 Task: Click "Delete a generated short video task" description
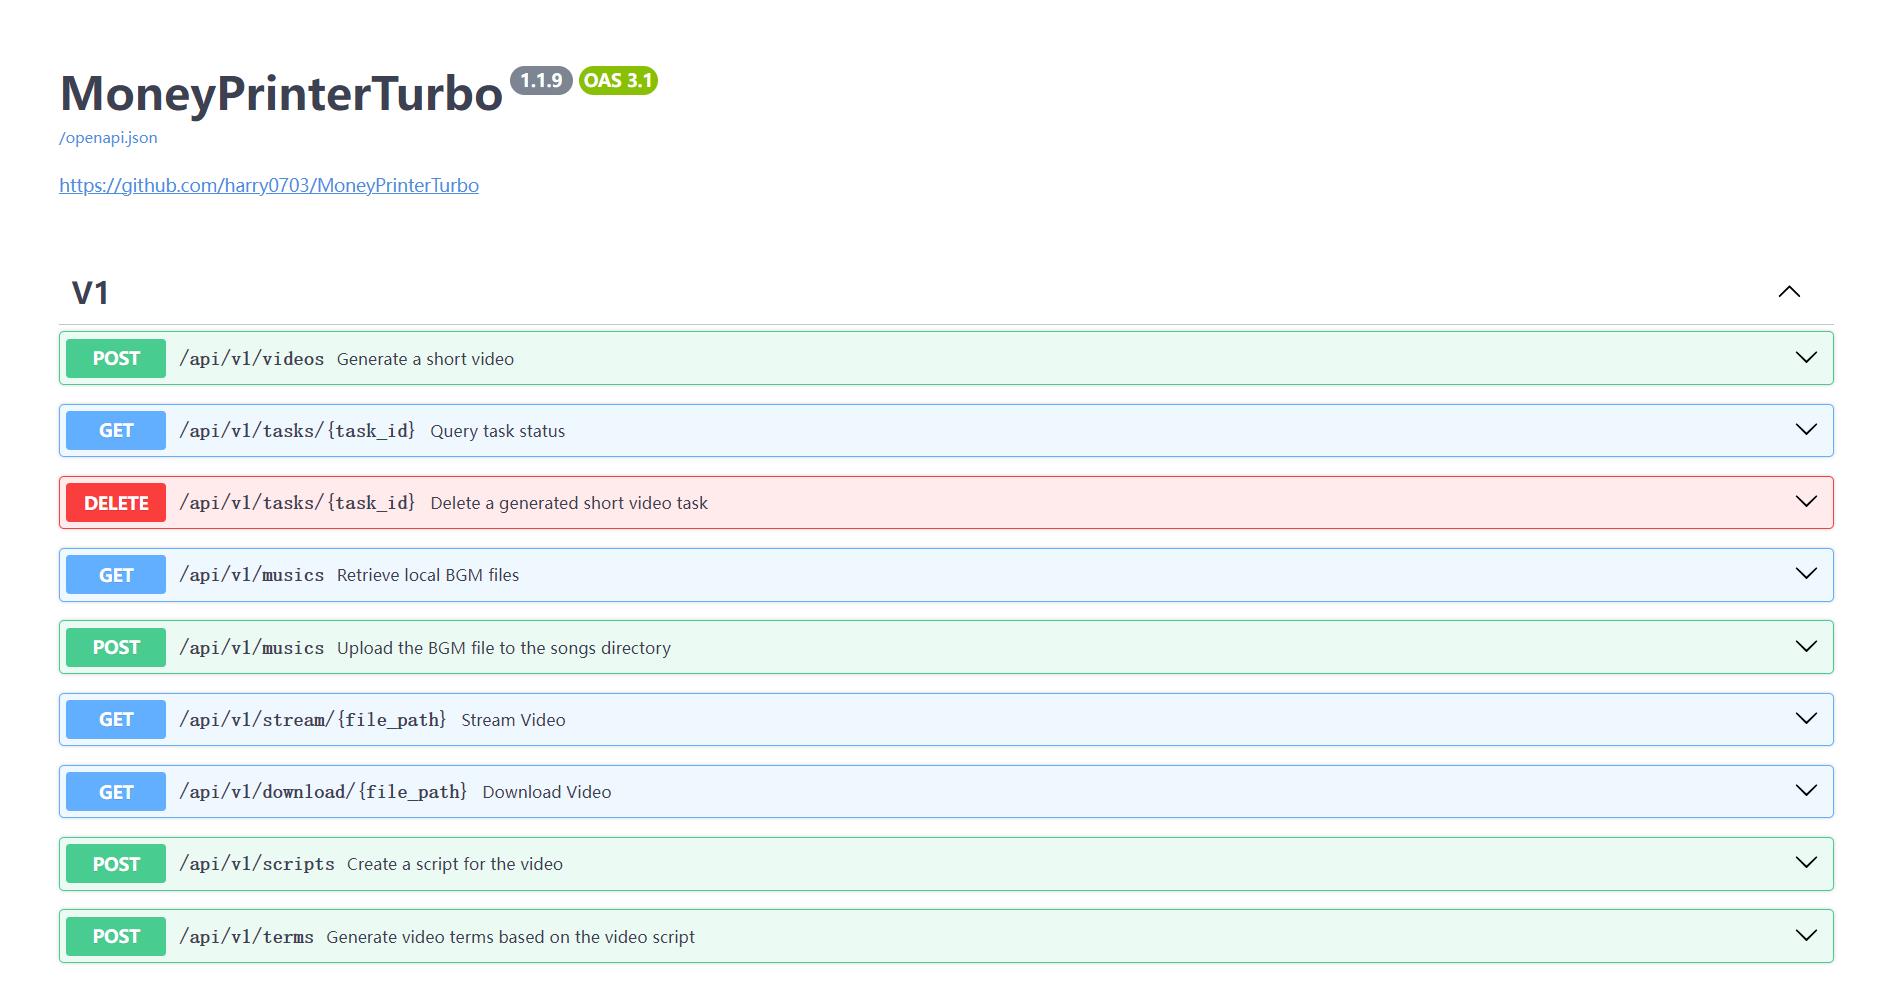coord(569,503)
